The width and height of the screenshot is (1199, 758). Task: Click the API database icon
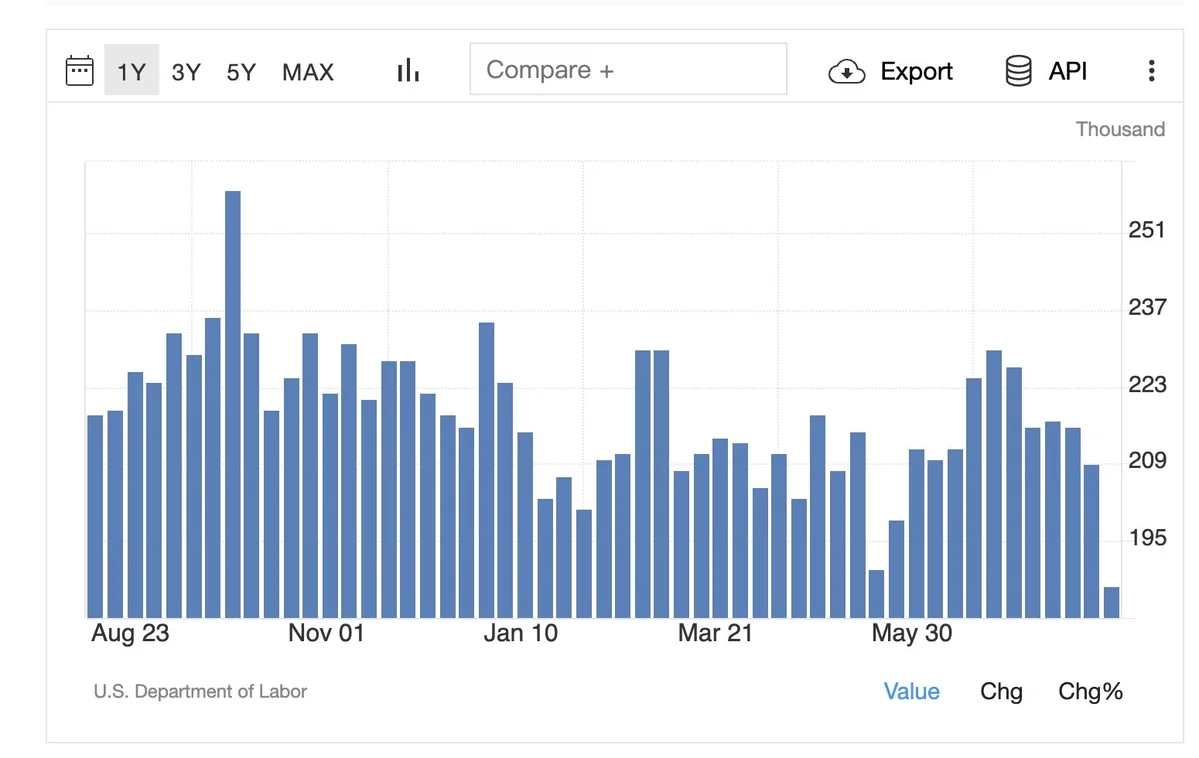coord(1018,70)
